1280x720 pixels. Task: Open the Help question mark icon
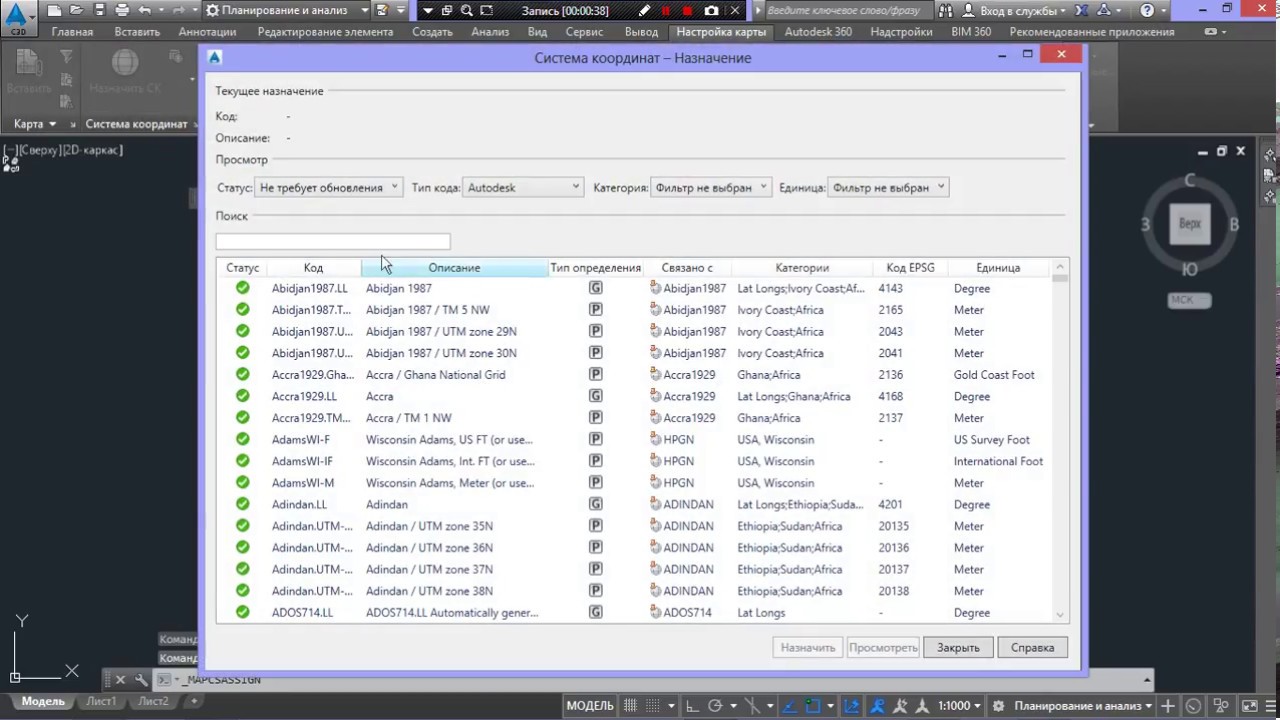[1147, 11]
